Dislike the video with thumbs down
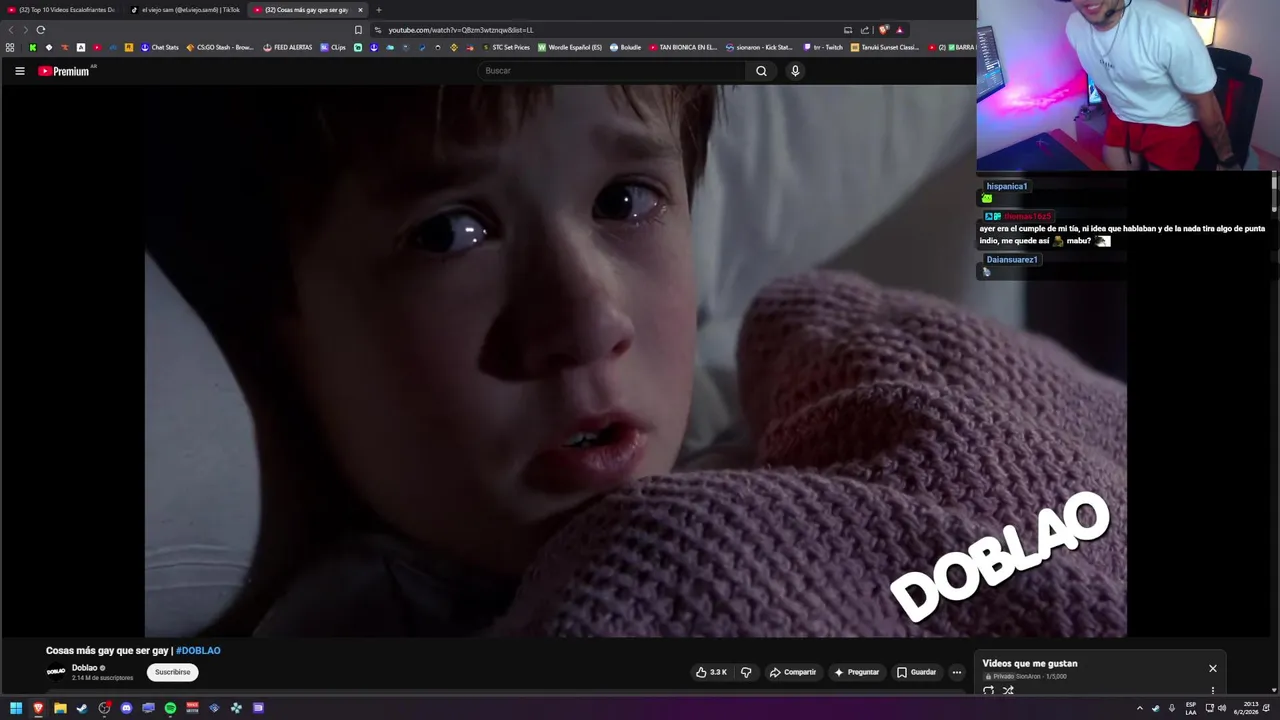Screen dimensions: 1280x720 (x=746, y=672)
